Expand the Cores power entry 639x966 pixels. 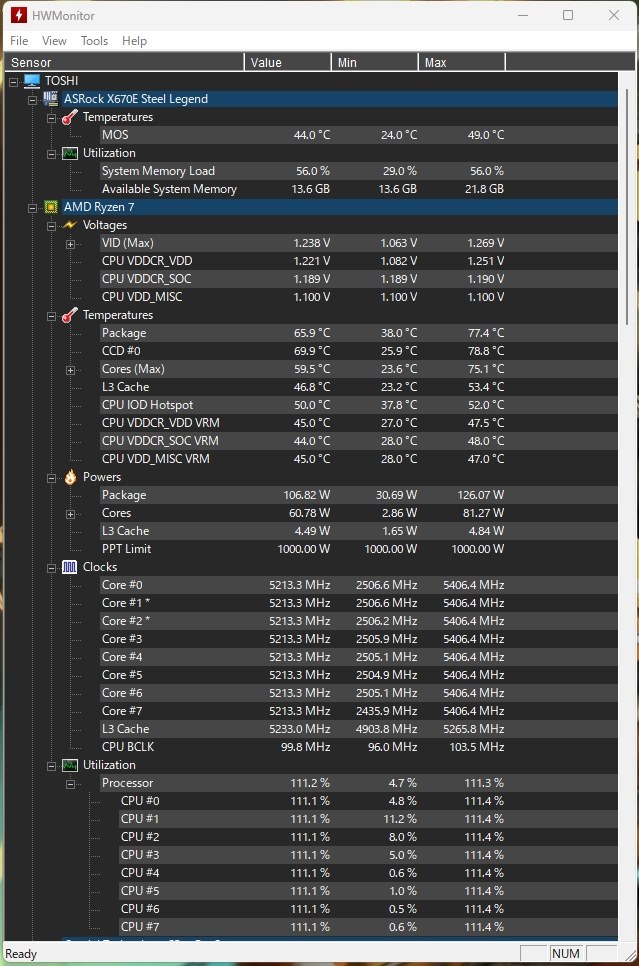point(70,514)
